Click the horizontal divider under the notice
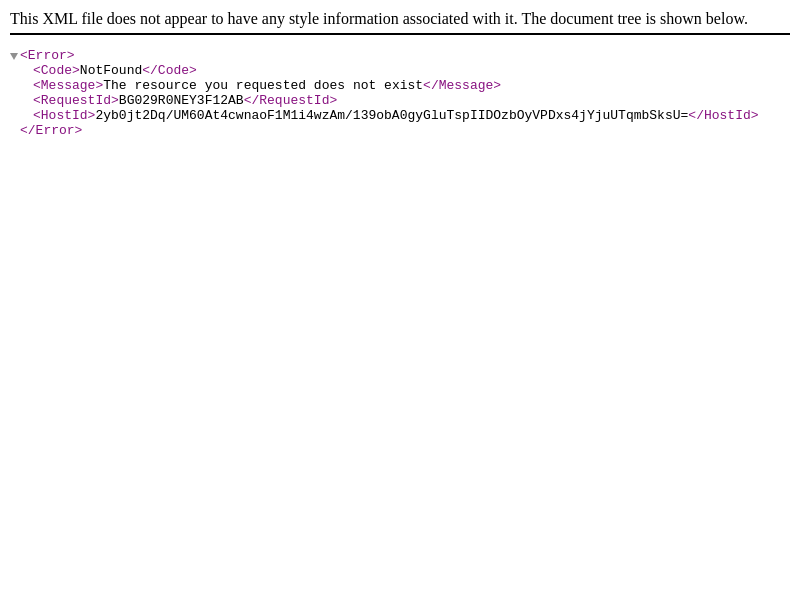This screenshot has height=600, width=800. pyautogui.click(x=400, y=34)
